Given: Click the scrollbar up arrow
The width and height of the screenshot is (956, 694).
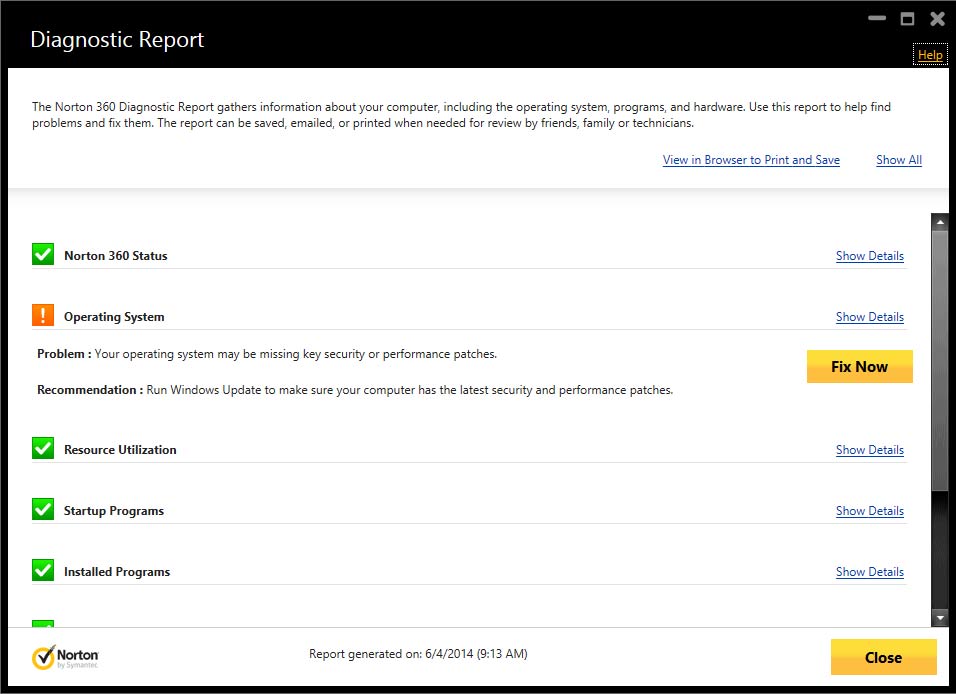Looking at the screenshot, I should (x=940, y=223).
